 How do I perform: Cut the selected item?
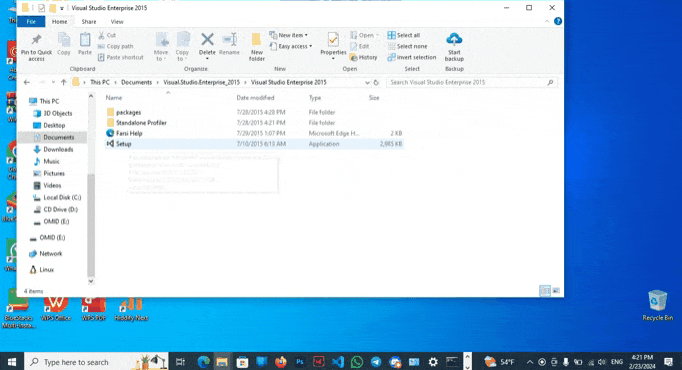[x=107, y=35]
